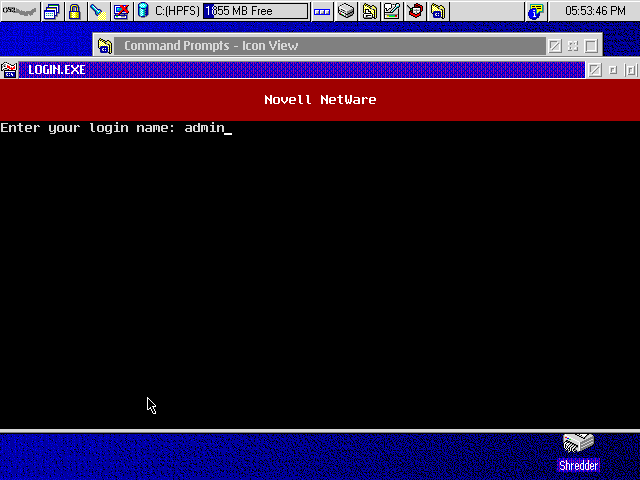Click the Window List icon in WarpCenter
Viewport: 640px width, 480px height.
pos(52,11)
